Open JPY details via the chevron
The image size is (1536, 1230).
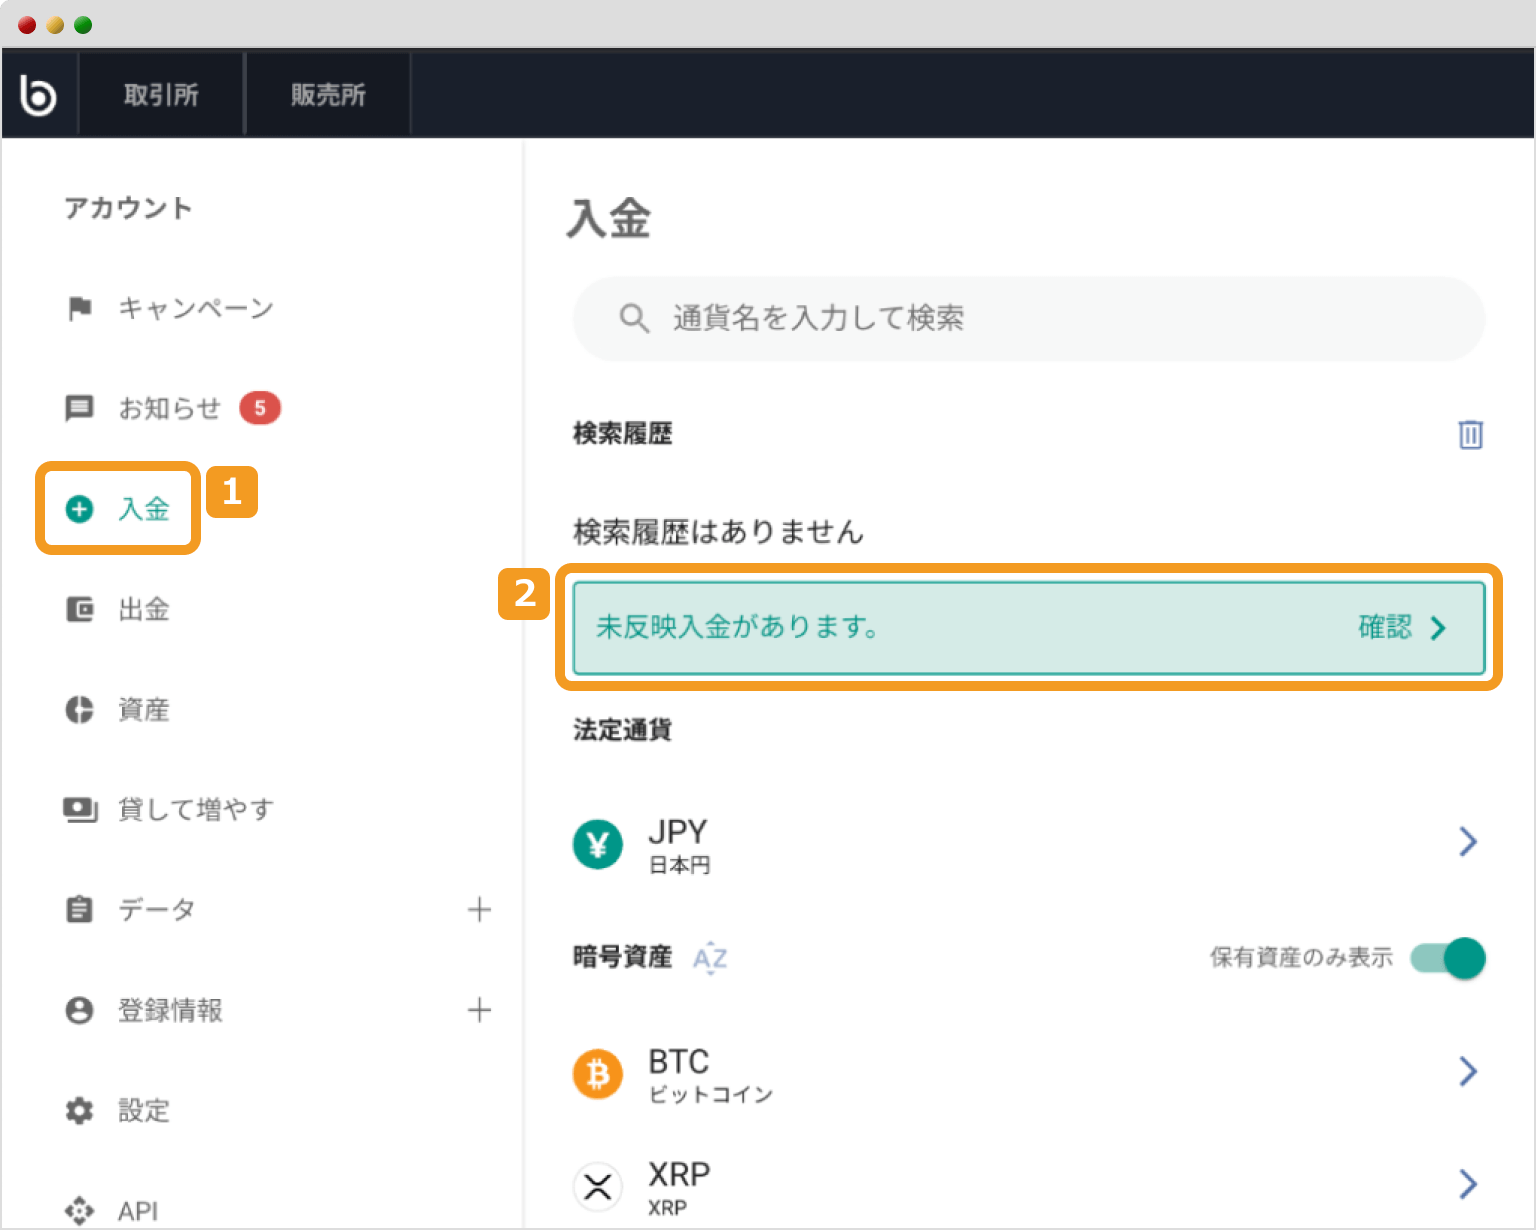(x=1467, y=842)
